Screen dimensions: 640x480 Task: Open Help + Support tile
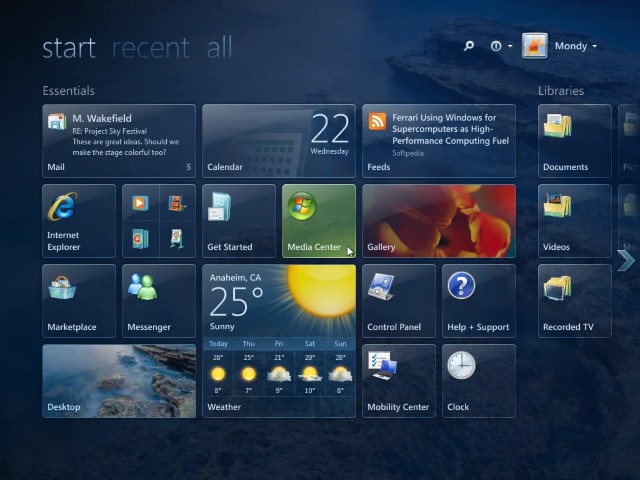click(x=478, y=300)
